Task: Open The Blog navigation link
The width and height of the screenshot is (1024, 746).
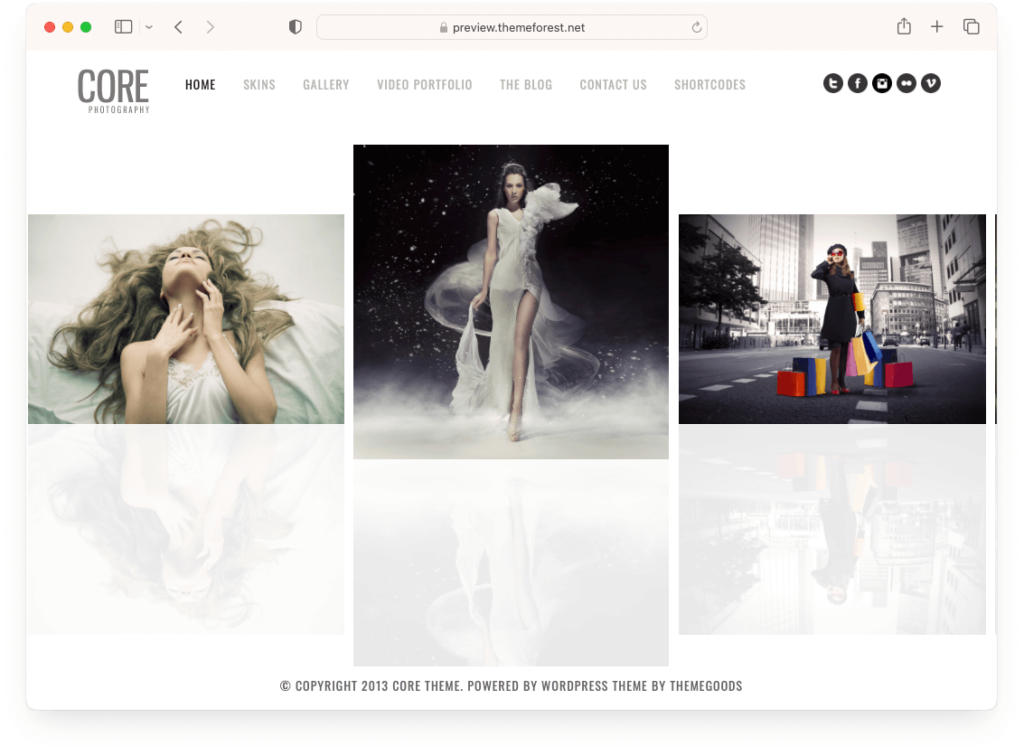Action: pos(526,85)
